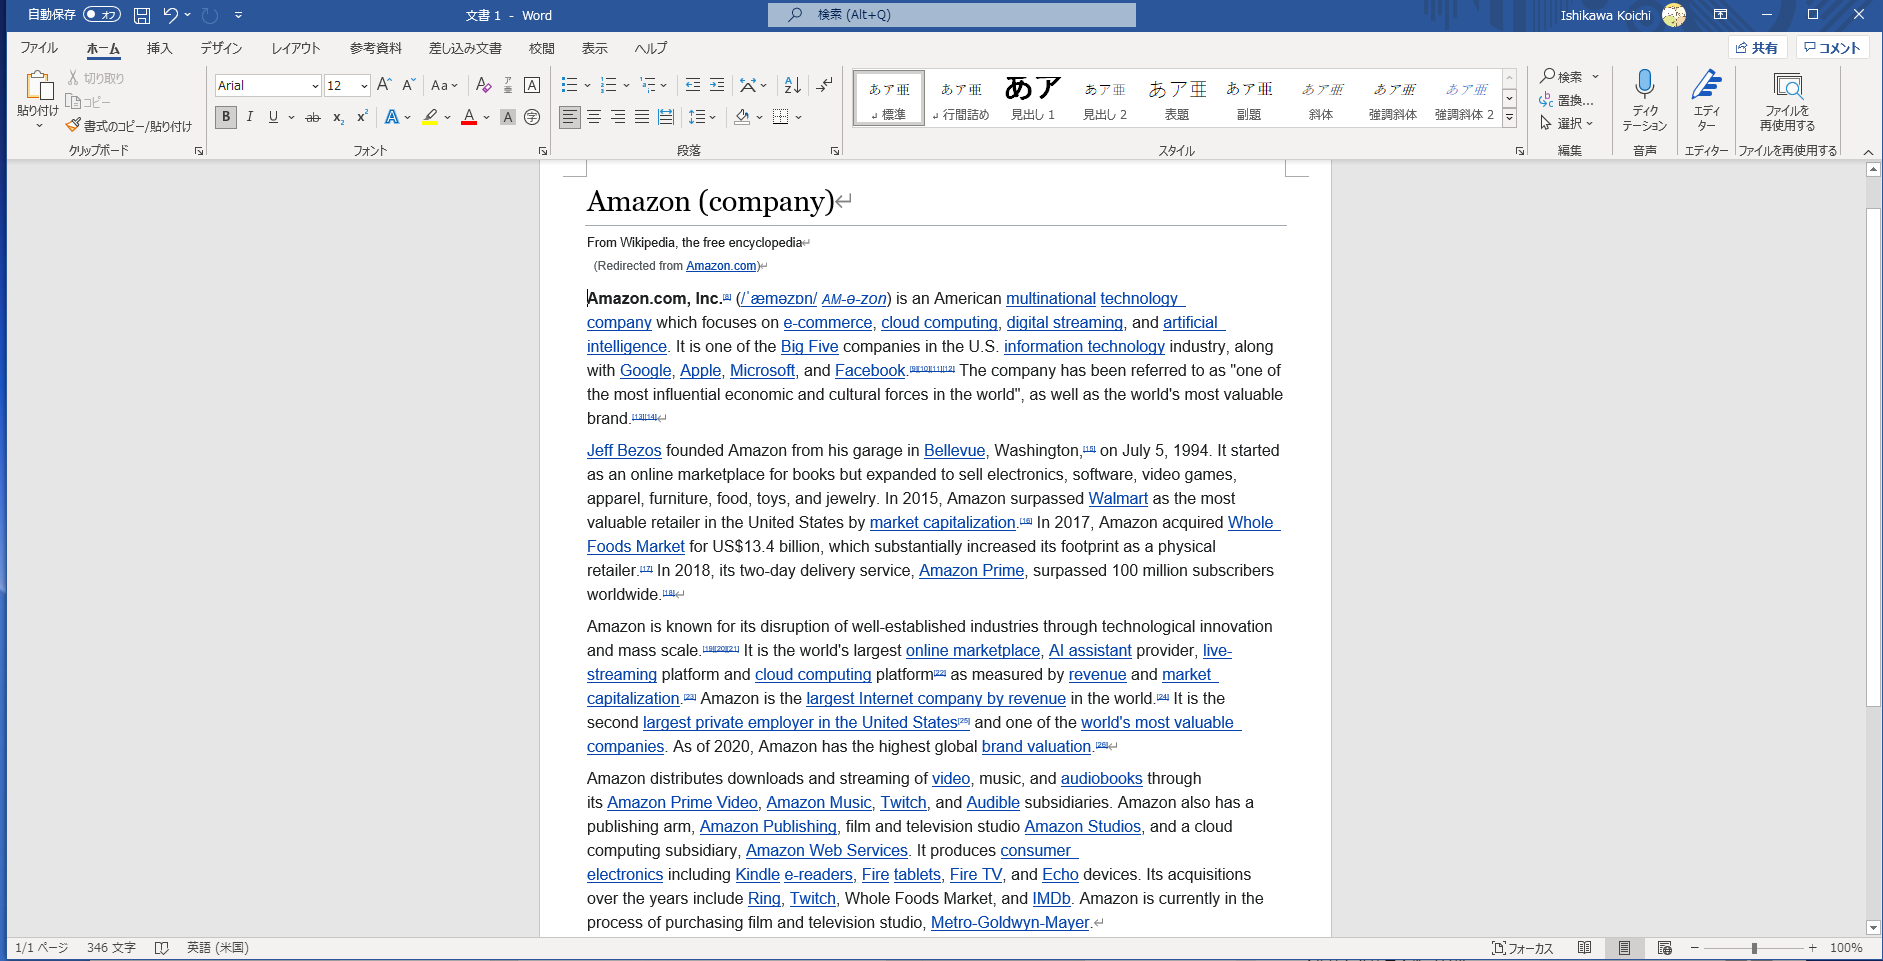The image size is (1883, 961).
Task: Open the Review tab
Action: 541,48
